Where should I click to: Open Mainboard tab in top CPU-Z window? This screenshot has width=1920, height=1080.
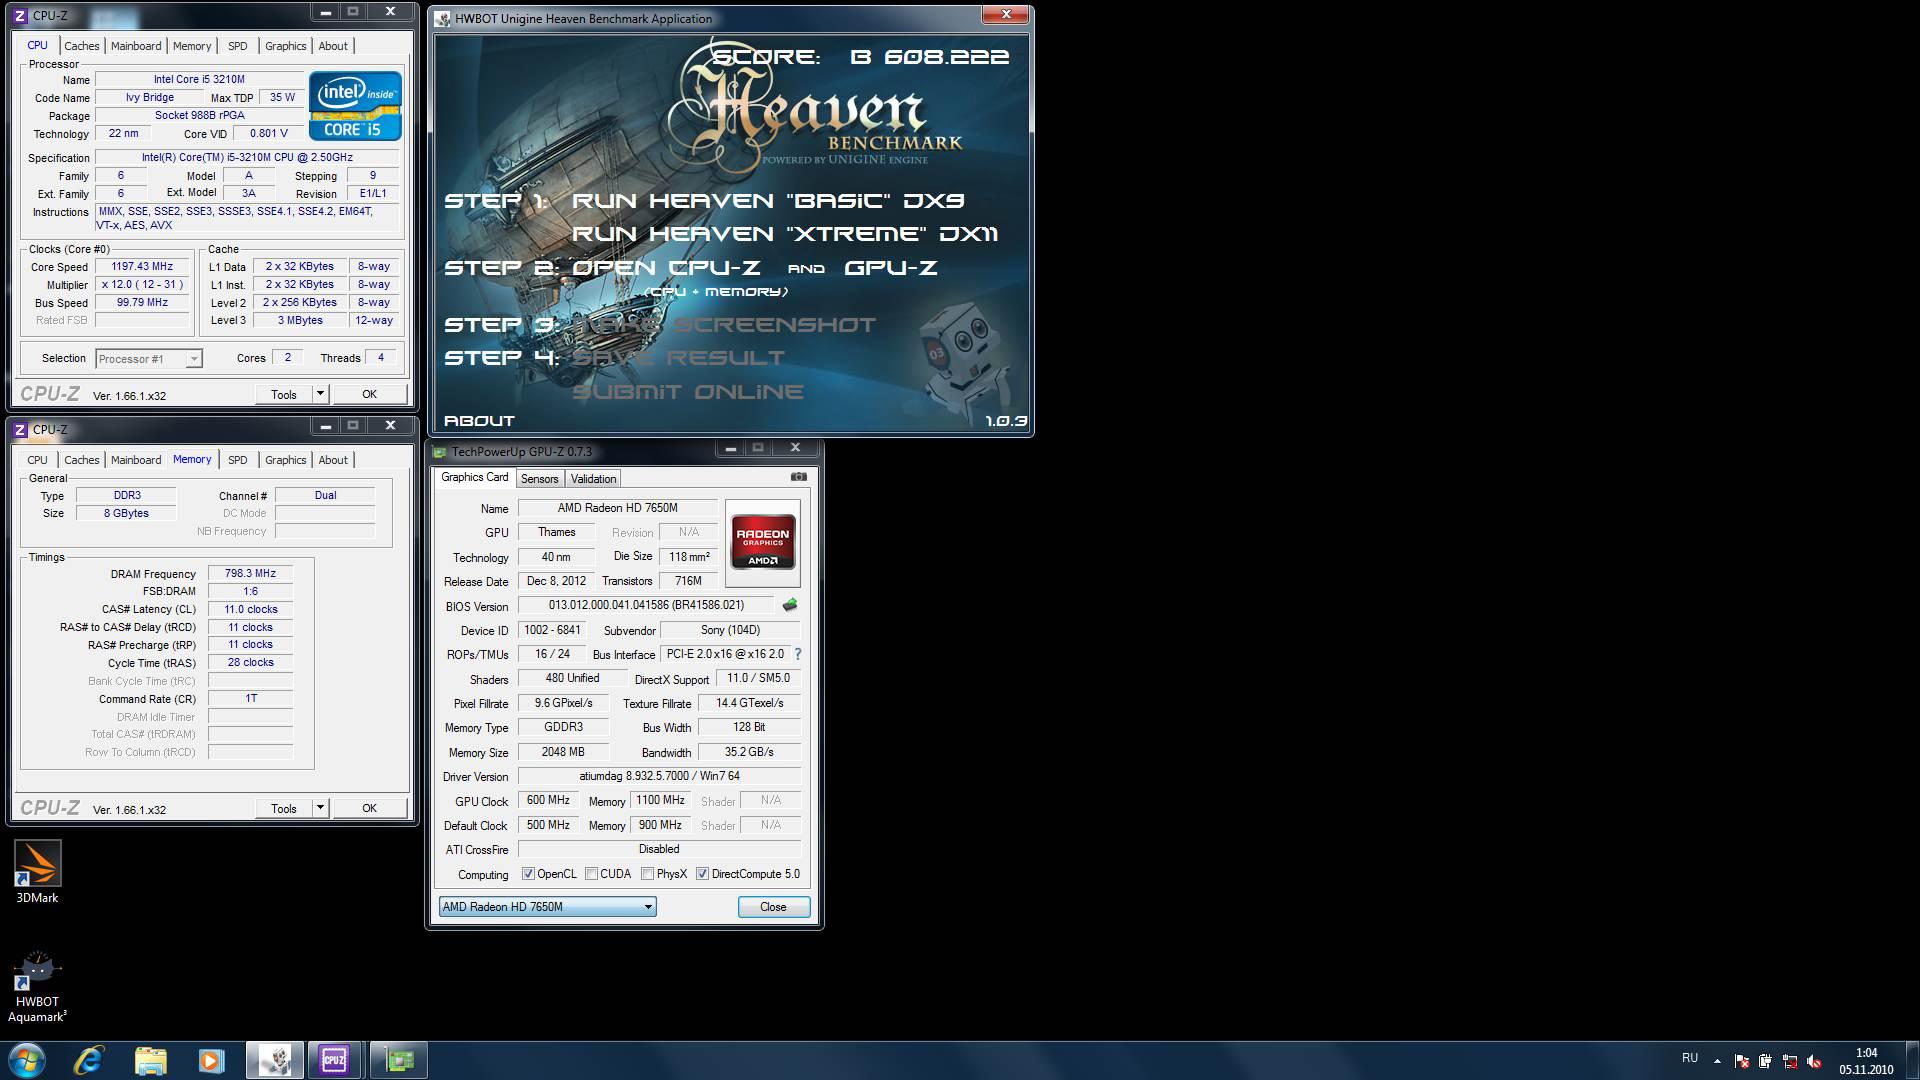136,46
